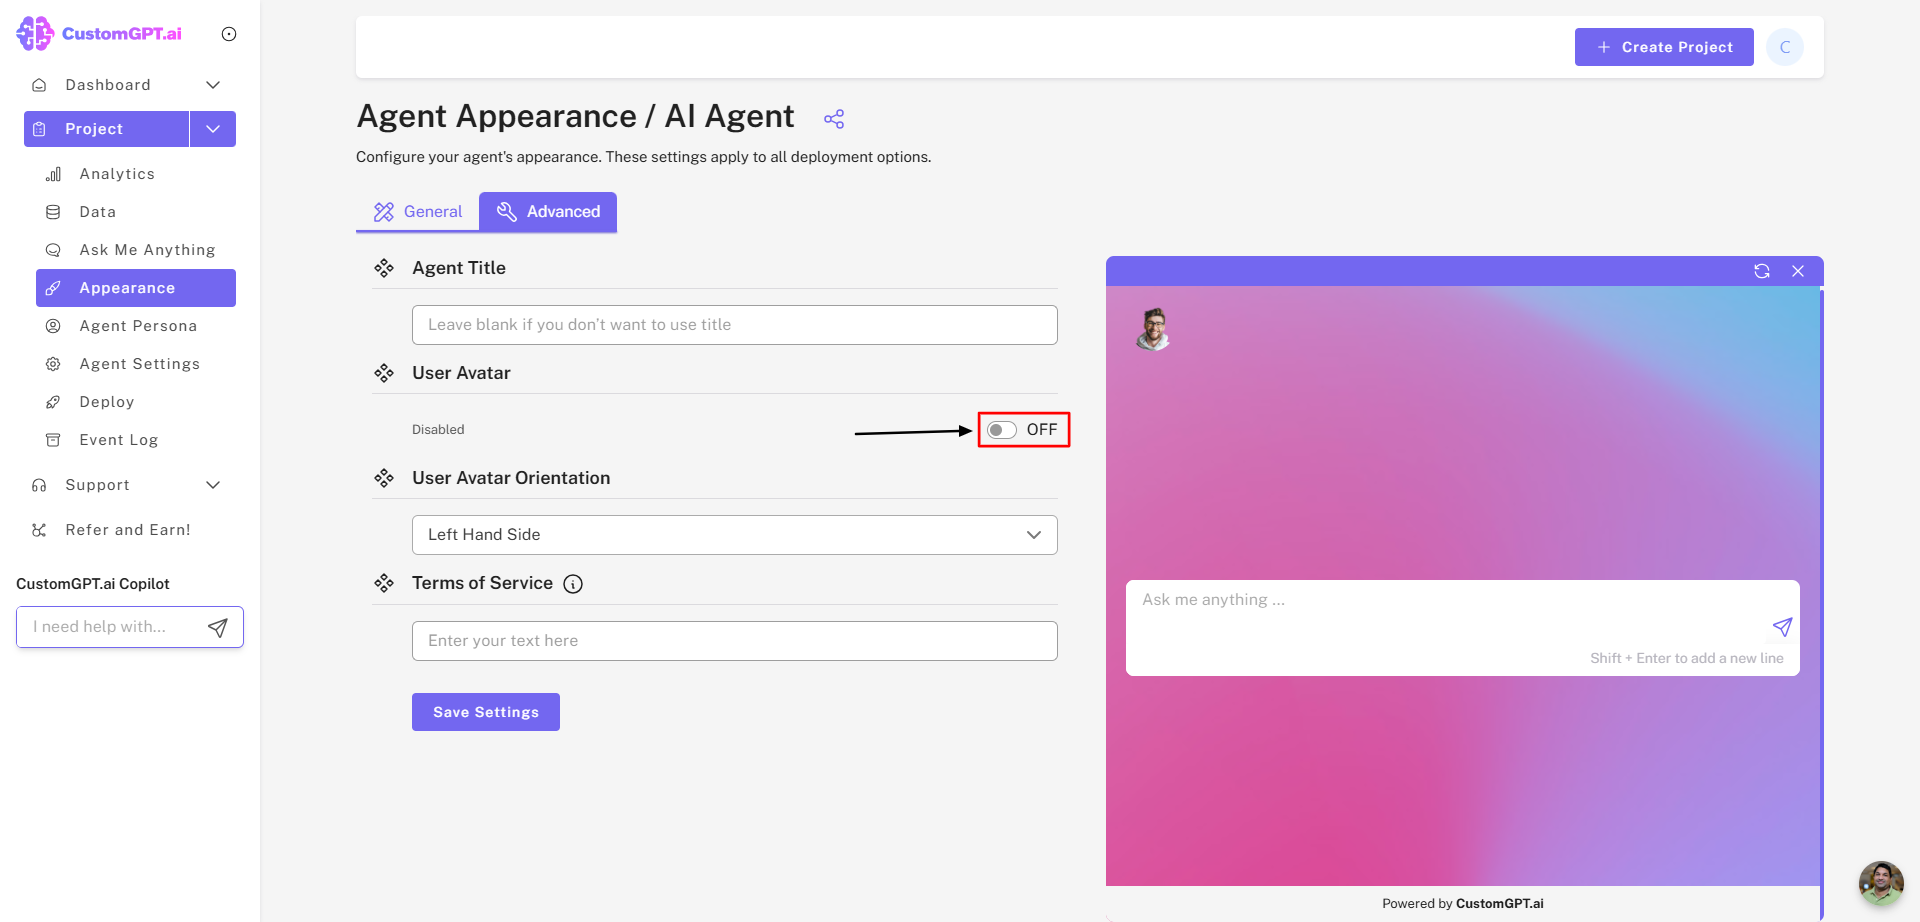Switch to the General tab
The width and height of the screenshot is (1920, 922).
(x=418, y=212)
